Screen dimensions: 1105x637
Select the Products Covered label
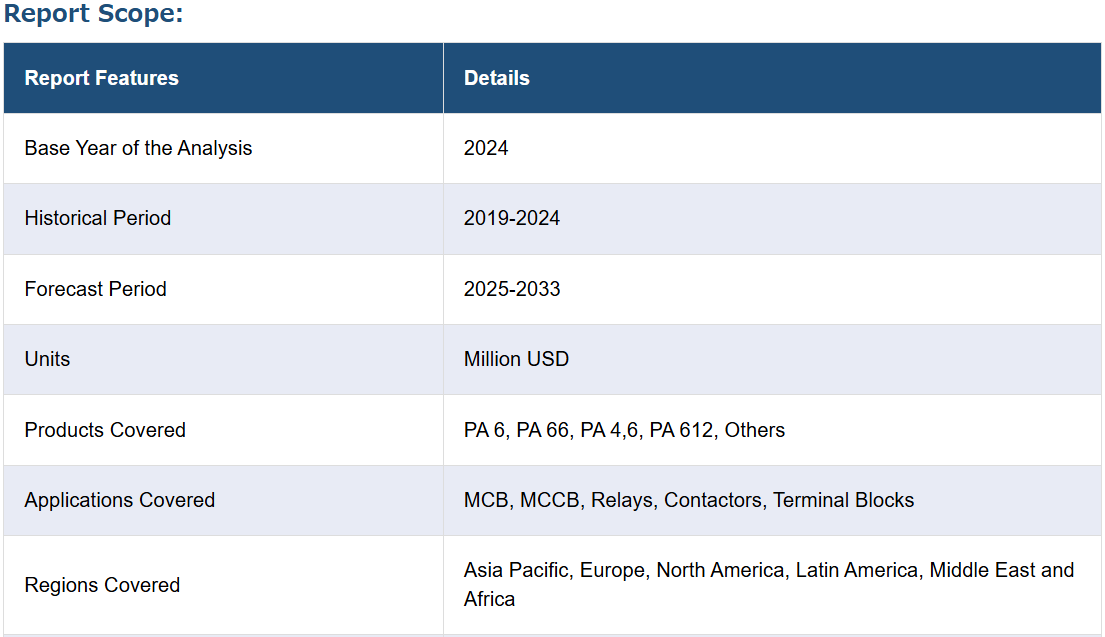coord(105,430)
